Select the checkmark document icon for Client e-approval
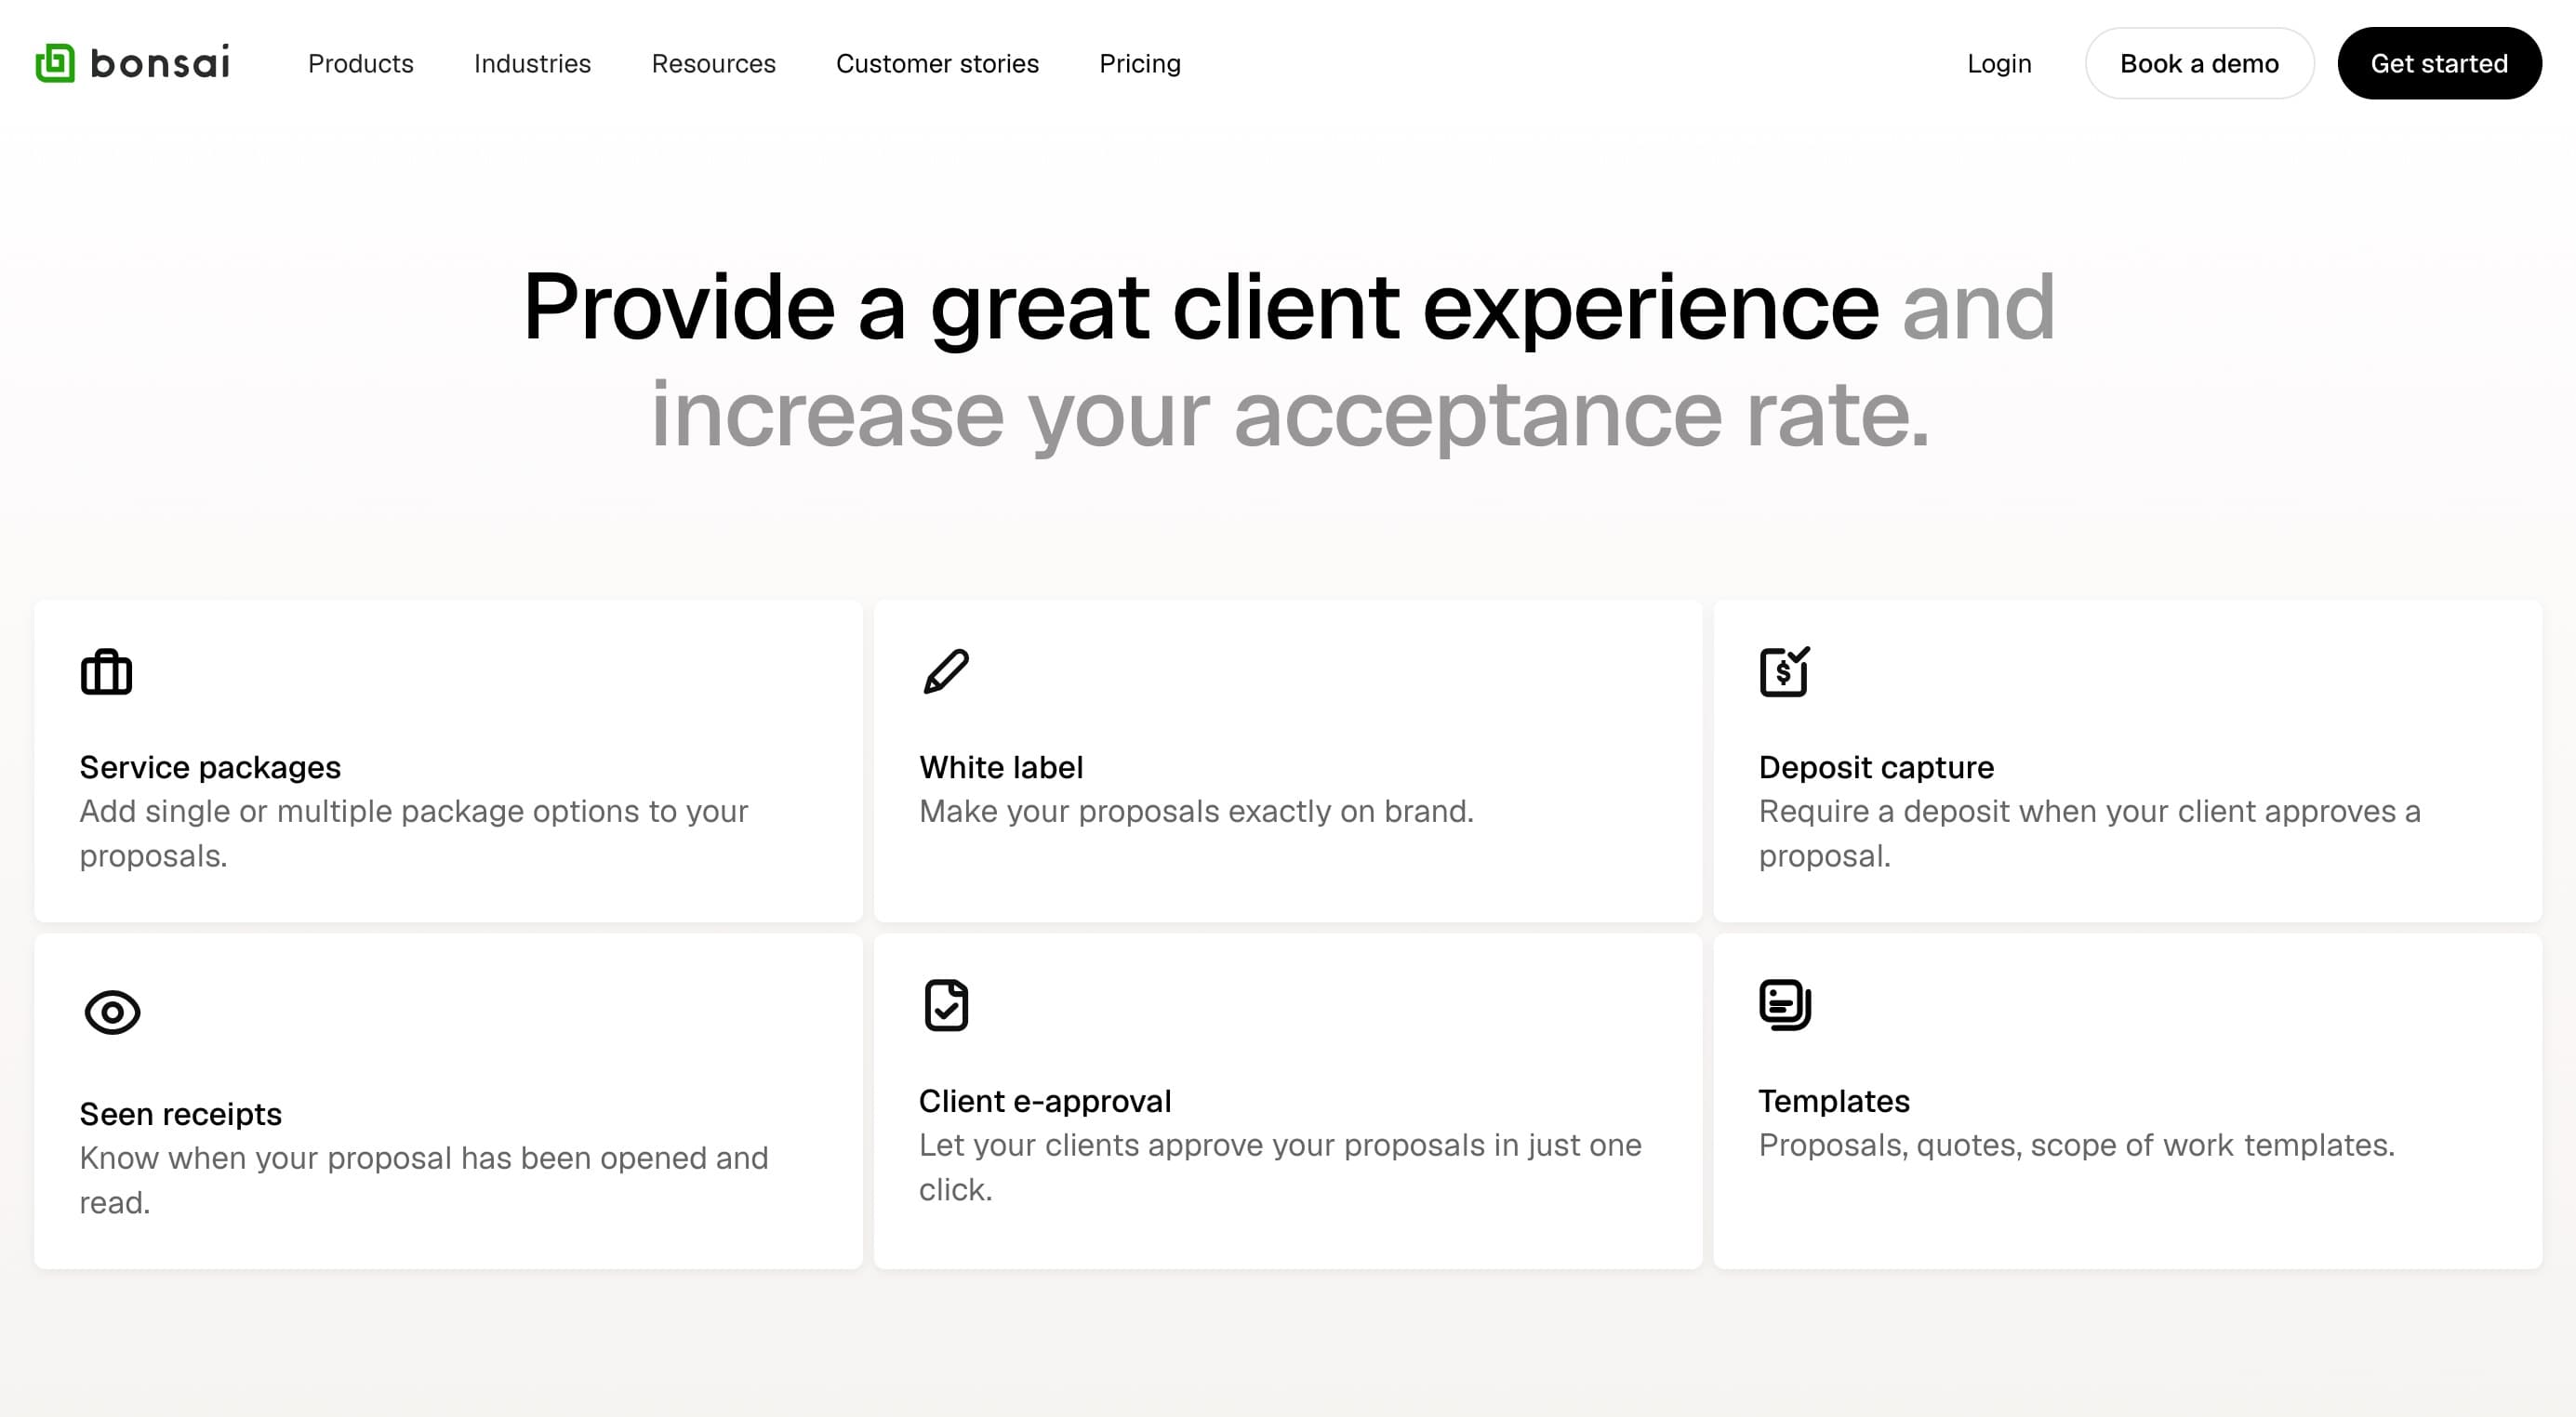Image resolution: width=2576 pixels, height=1417 pixels. pyautogui.click(x=946, y=1005)
